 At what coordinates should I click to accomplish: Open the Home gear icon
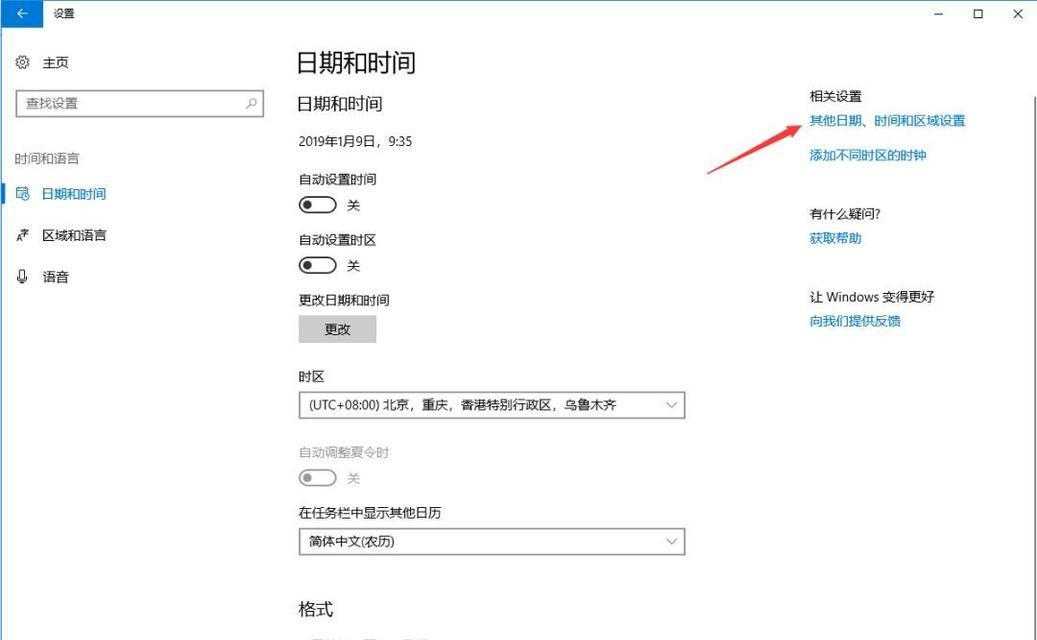[22, 62]
